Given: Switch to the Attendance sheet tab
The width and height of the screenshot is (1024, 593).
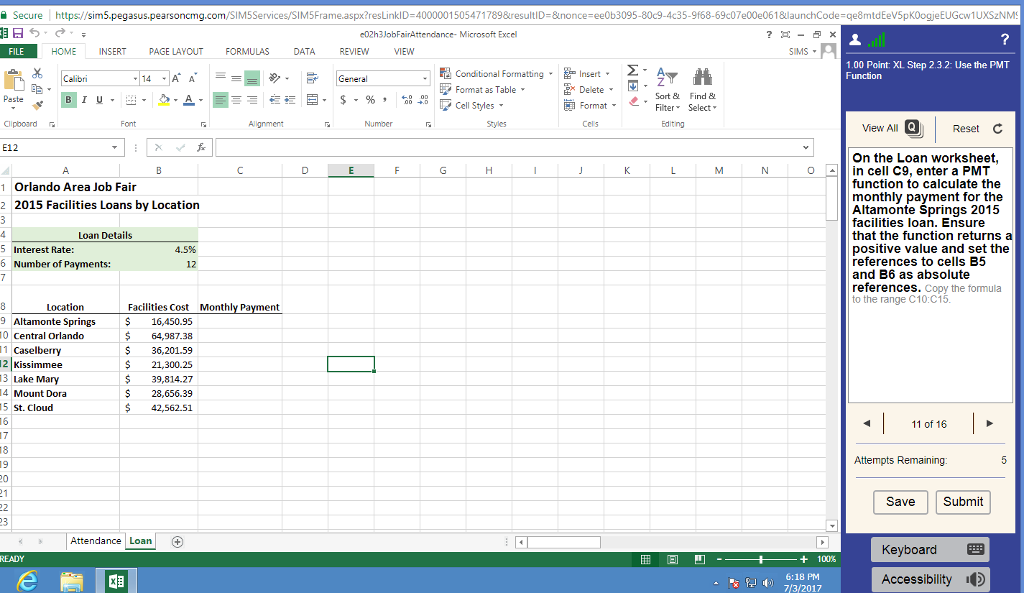Looking at the screenshot, I should coord(95,541).
